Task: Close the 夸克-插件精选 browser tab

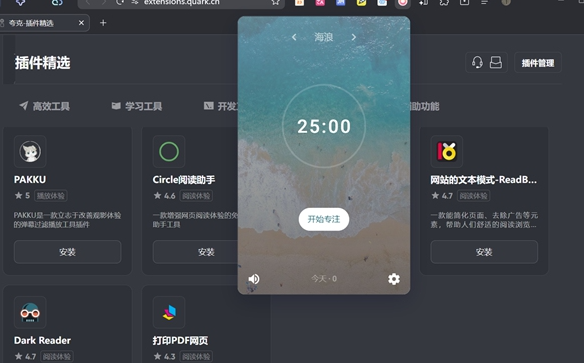Action: tap(81, 23)
